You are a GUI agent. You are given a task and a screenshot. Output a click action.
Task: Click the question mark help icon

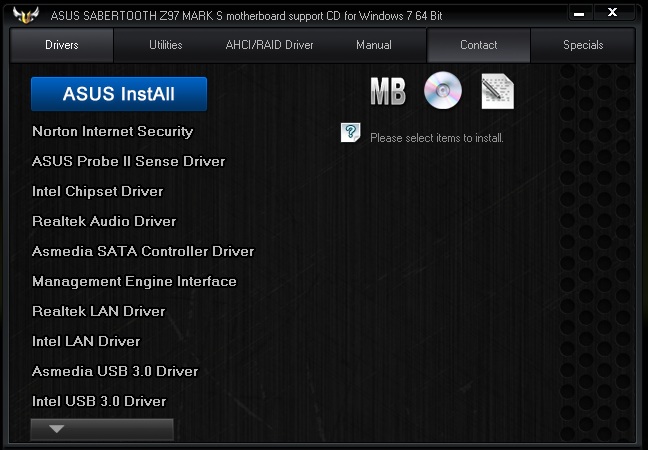click(x=350, y=133)
